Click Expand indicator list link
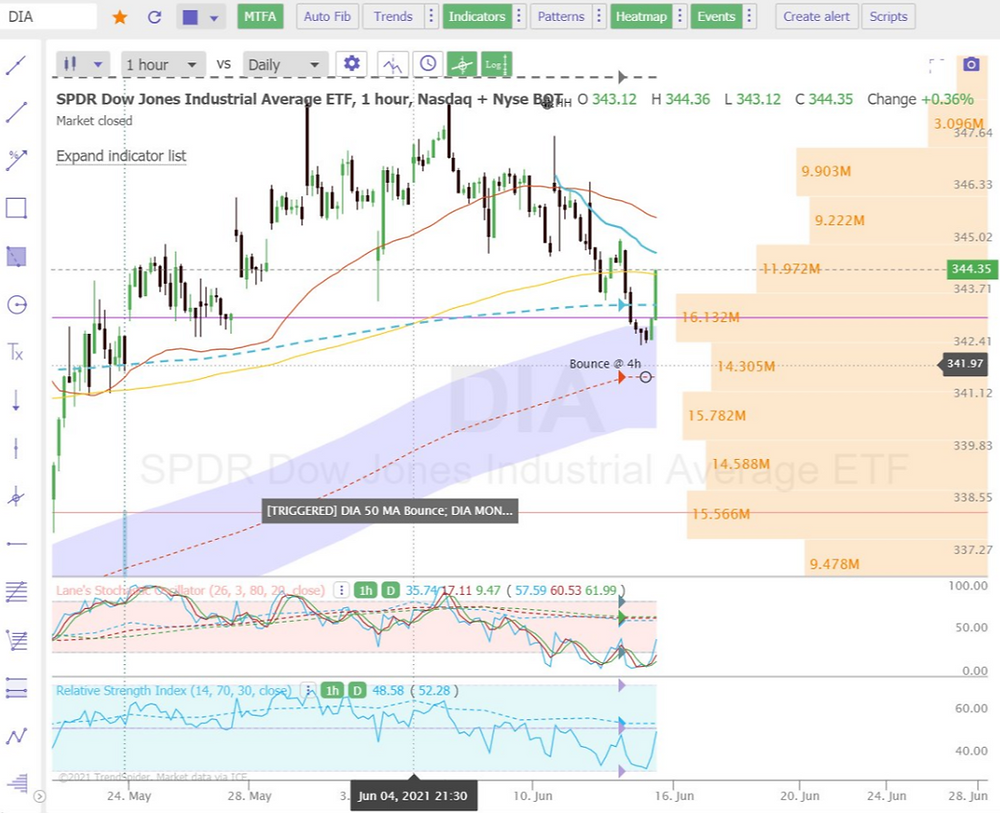This screenshot has width=1000, height=813. pos(121,156)
